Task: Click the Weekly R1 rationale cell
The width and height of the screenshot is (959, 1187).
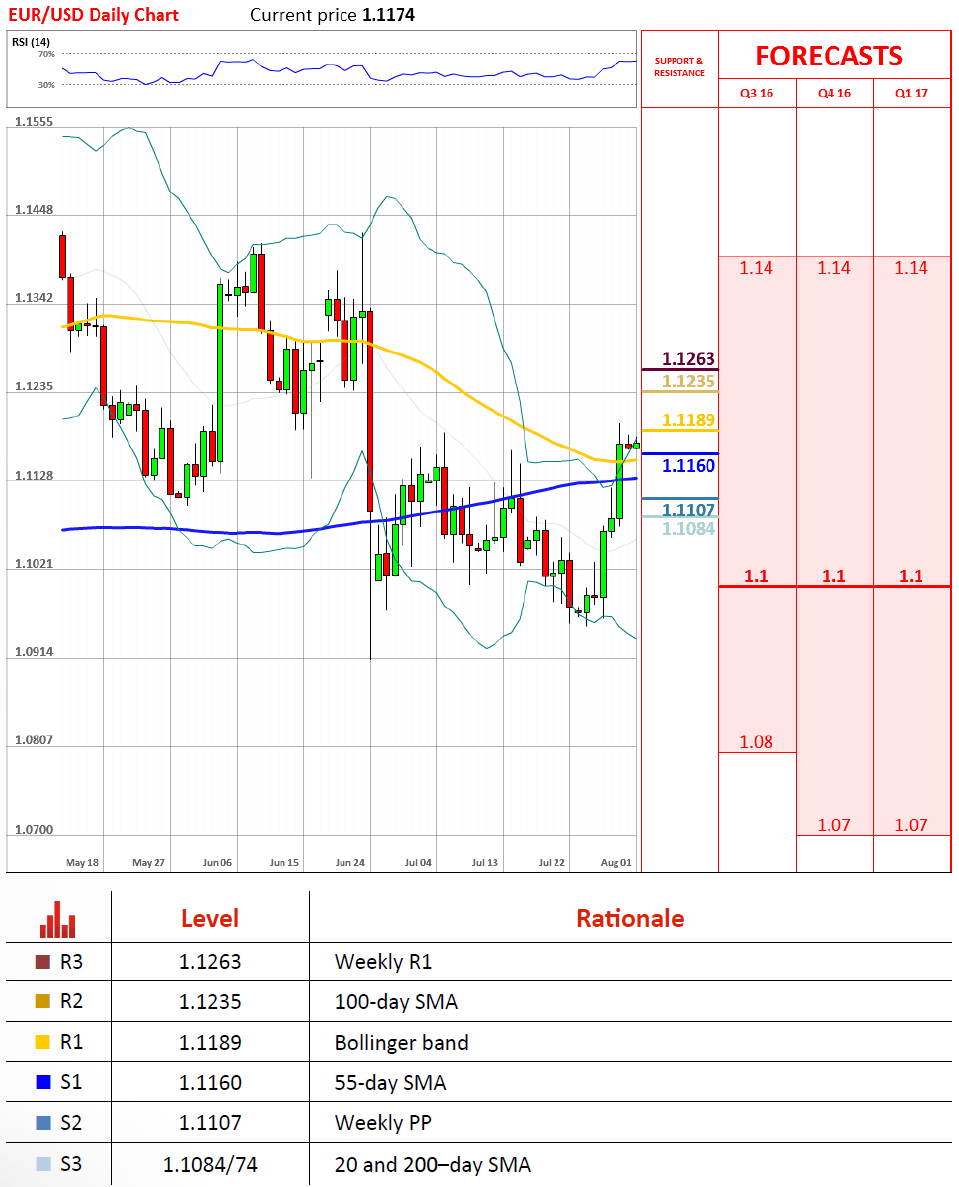Action: (383, 962)
